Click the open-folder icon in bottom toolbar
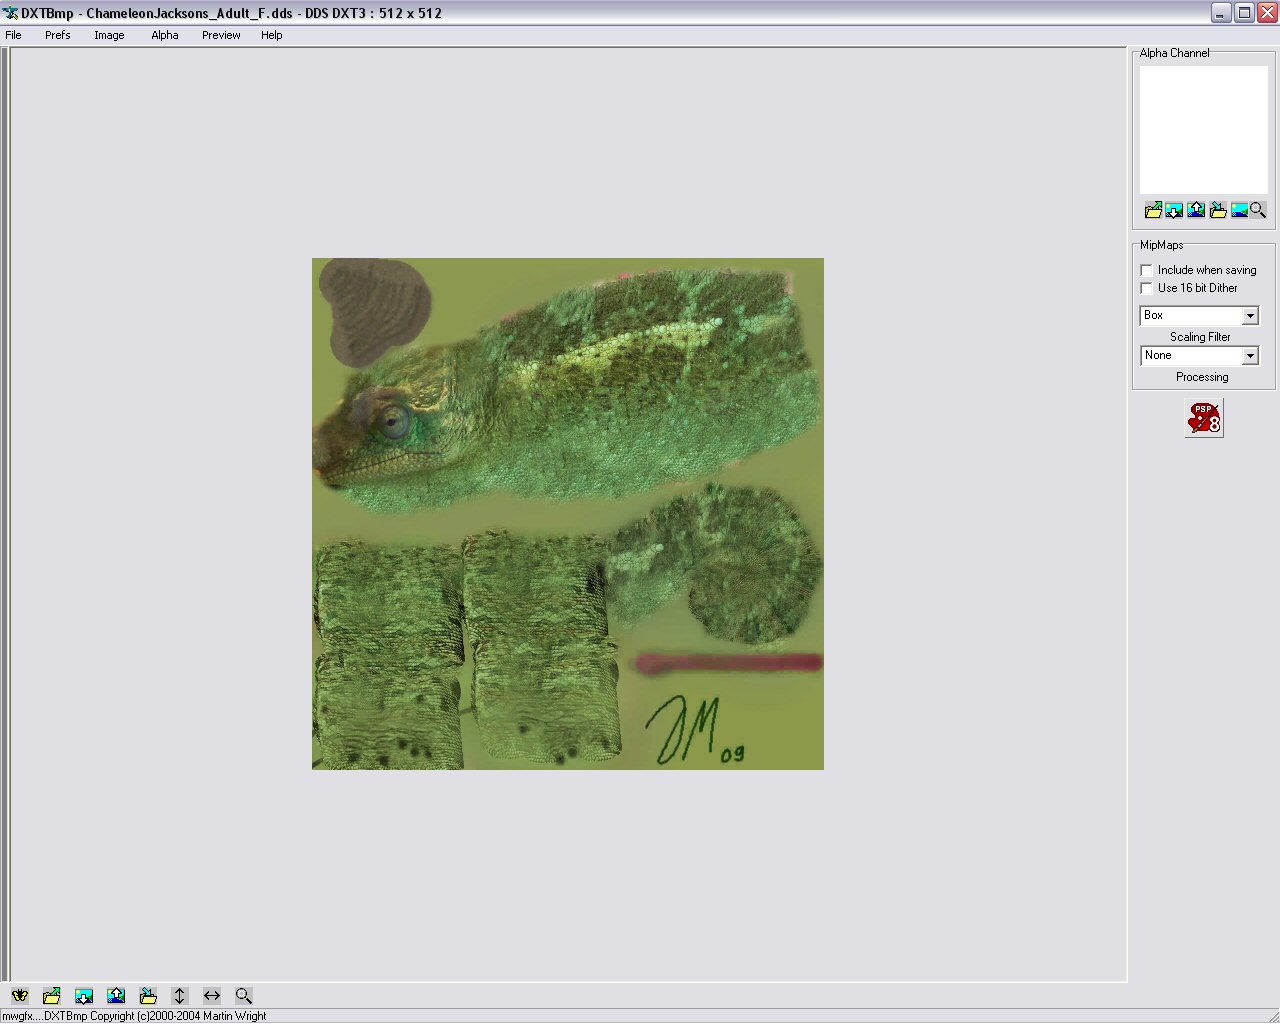Screen dimensions: 1280x1024 [x=52, y=996]
